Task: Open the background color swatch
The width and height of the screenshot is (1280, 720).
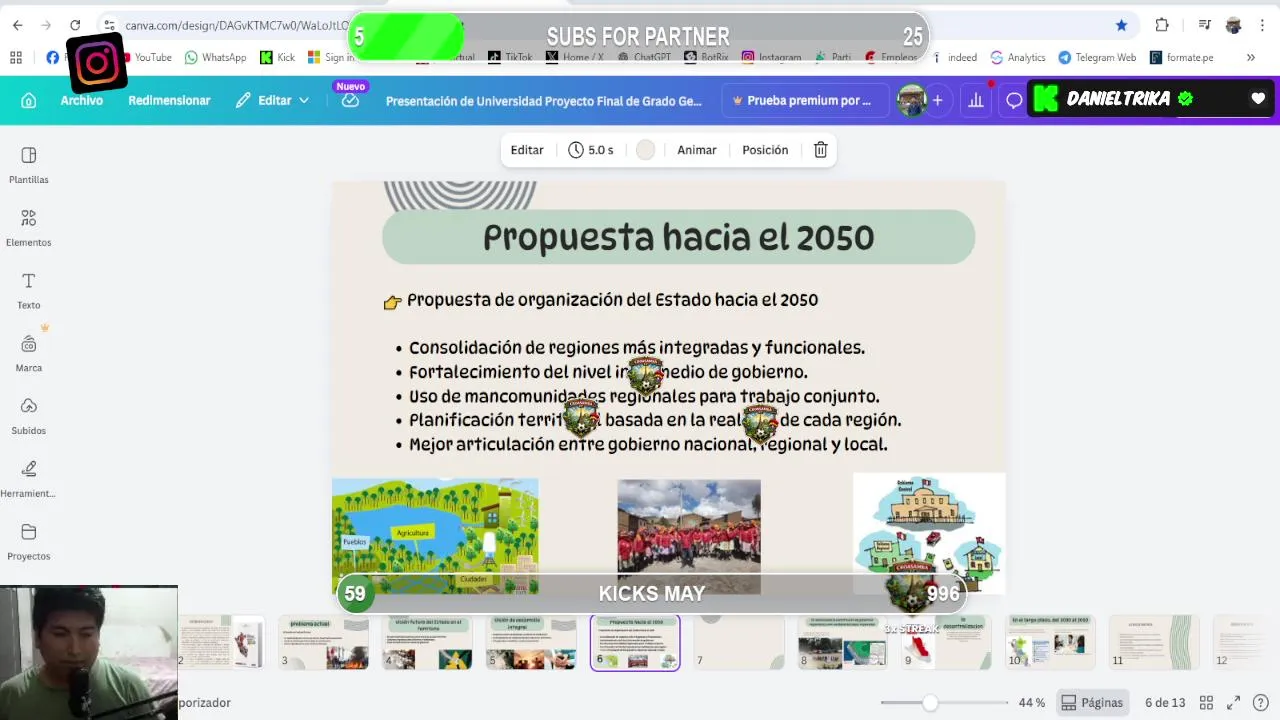Action: click(x=645, y=150)
